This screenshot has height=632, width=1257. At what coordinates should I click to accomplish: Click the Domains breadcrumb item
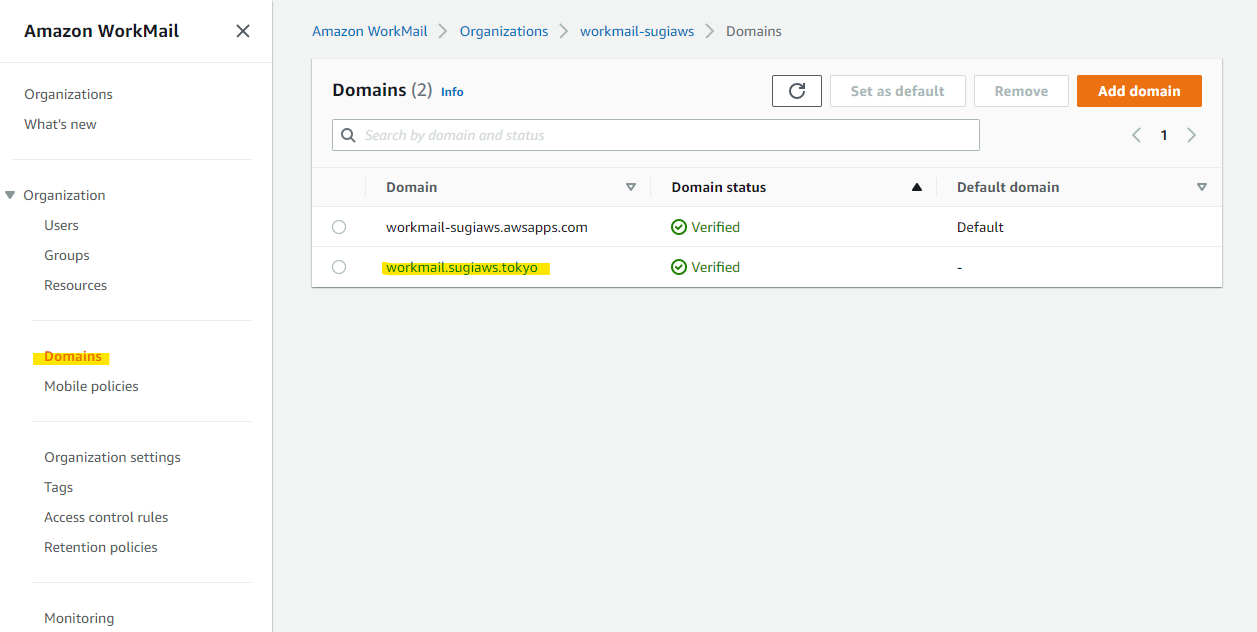pos(754,31)
